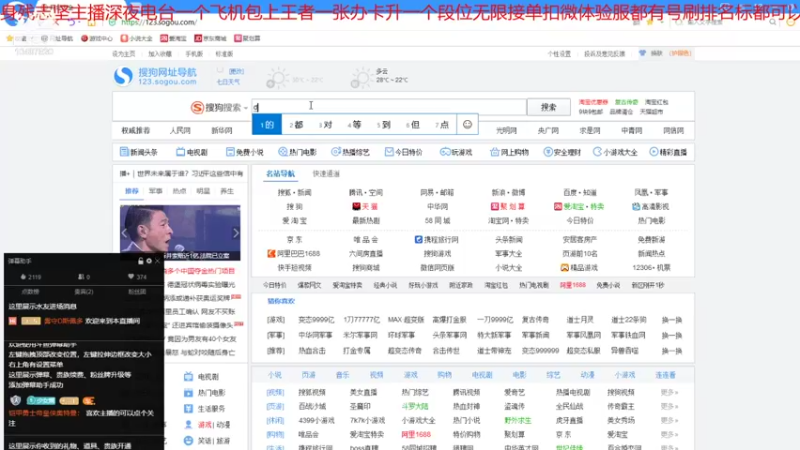Click the lock icon in 弹幕助手 panel
Image resolution: width=800 pixels, height=450 pixels.
pyautogui.click(x=140, y=261)
